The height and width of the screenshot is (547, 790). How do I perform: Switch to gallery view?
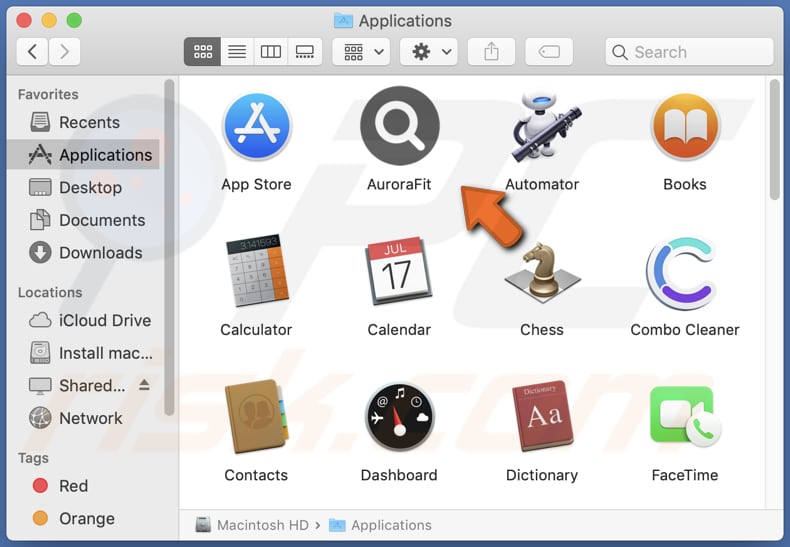[x=305, y=51]
